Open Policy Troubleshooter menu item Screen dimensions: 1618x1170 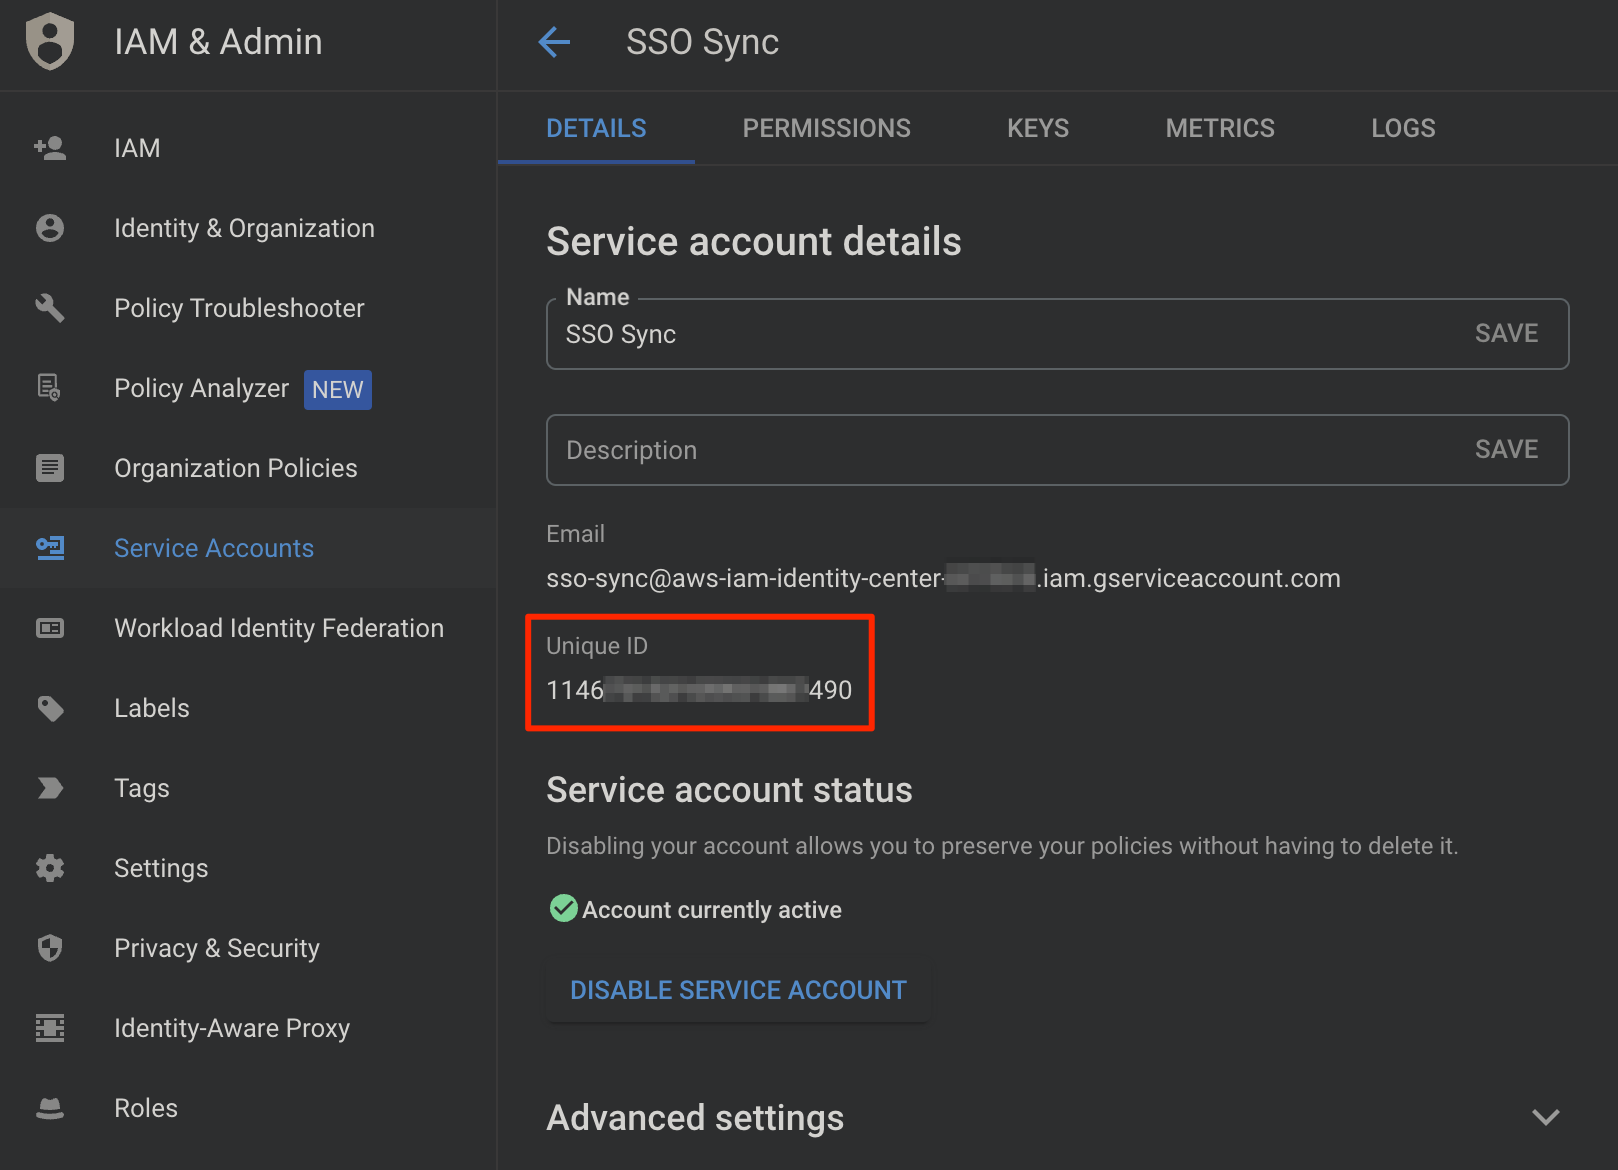(248, 308)
